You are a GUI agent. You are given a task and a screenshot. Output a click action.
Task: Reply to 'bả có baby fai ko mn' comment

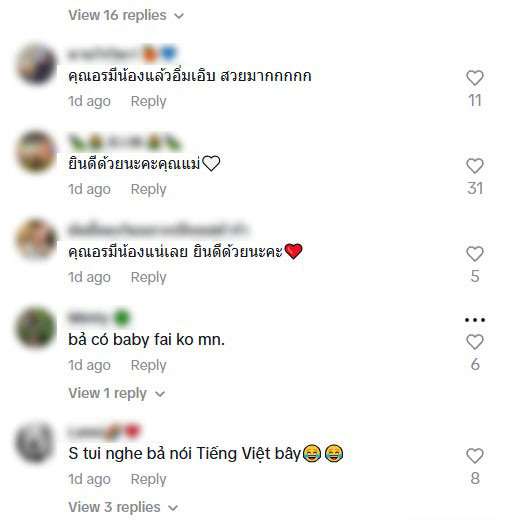pos(148,365)
